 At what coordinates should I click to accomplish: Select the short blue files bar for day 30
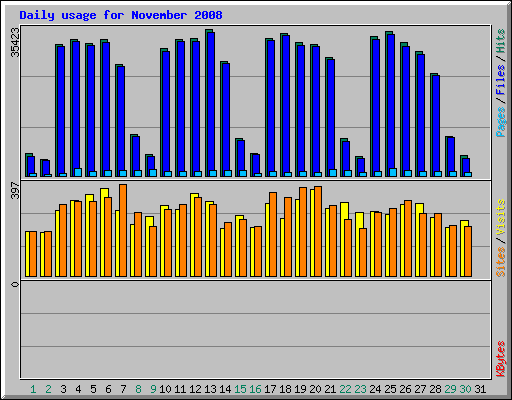[466, 166]
